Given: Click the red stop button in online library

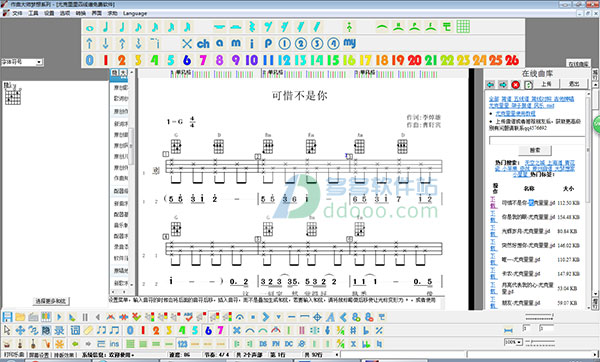Looking at the screenshot, I should click(515, 85).
